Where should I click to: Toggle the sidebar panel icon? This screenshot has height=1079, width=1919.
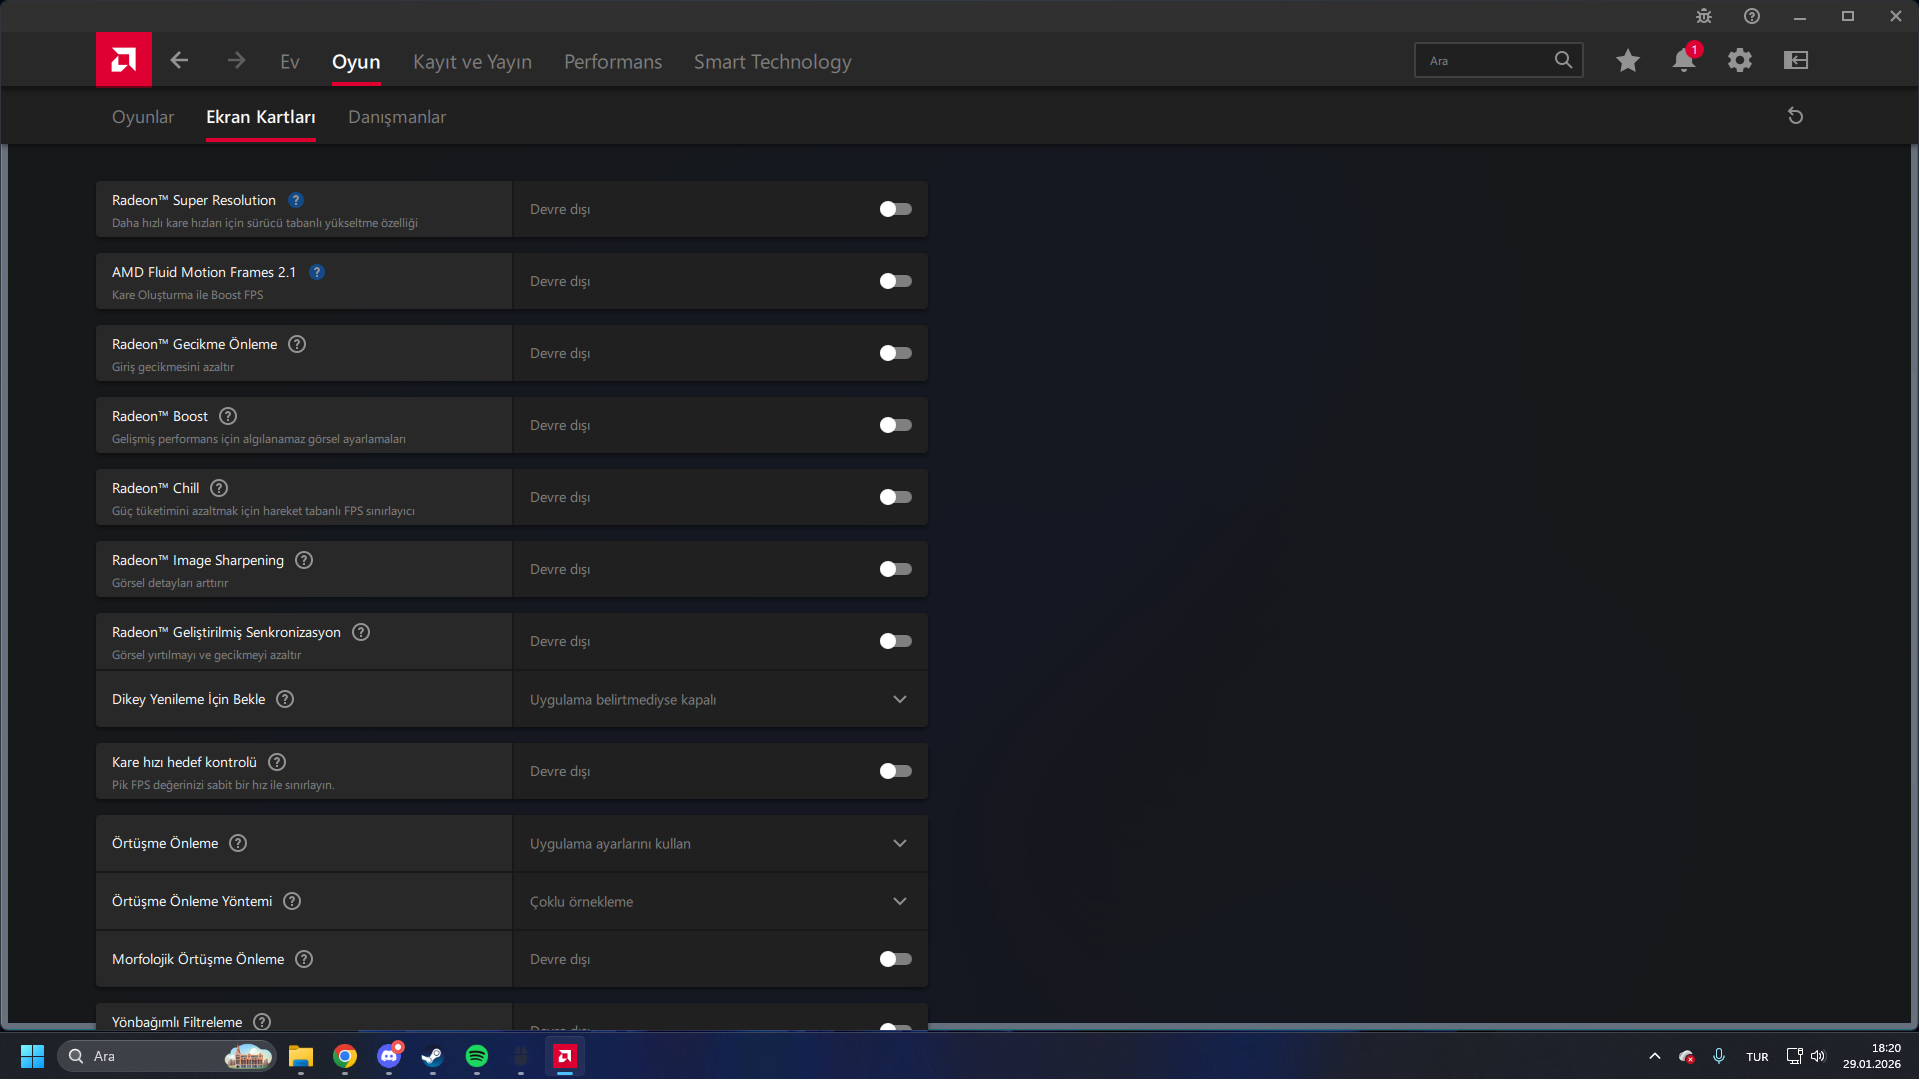coord(1796,61)
